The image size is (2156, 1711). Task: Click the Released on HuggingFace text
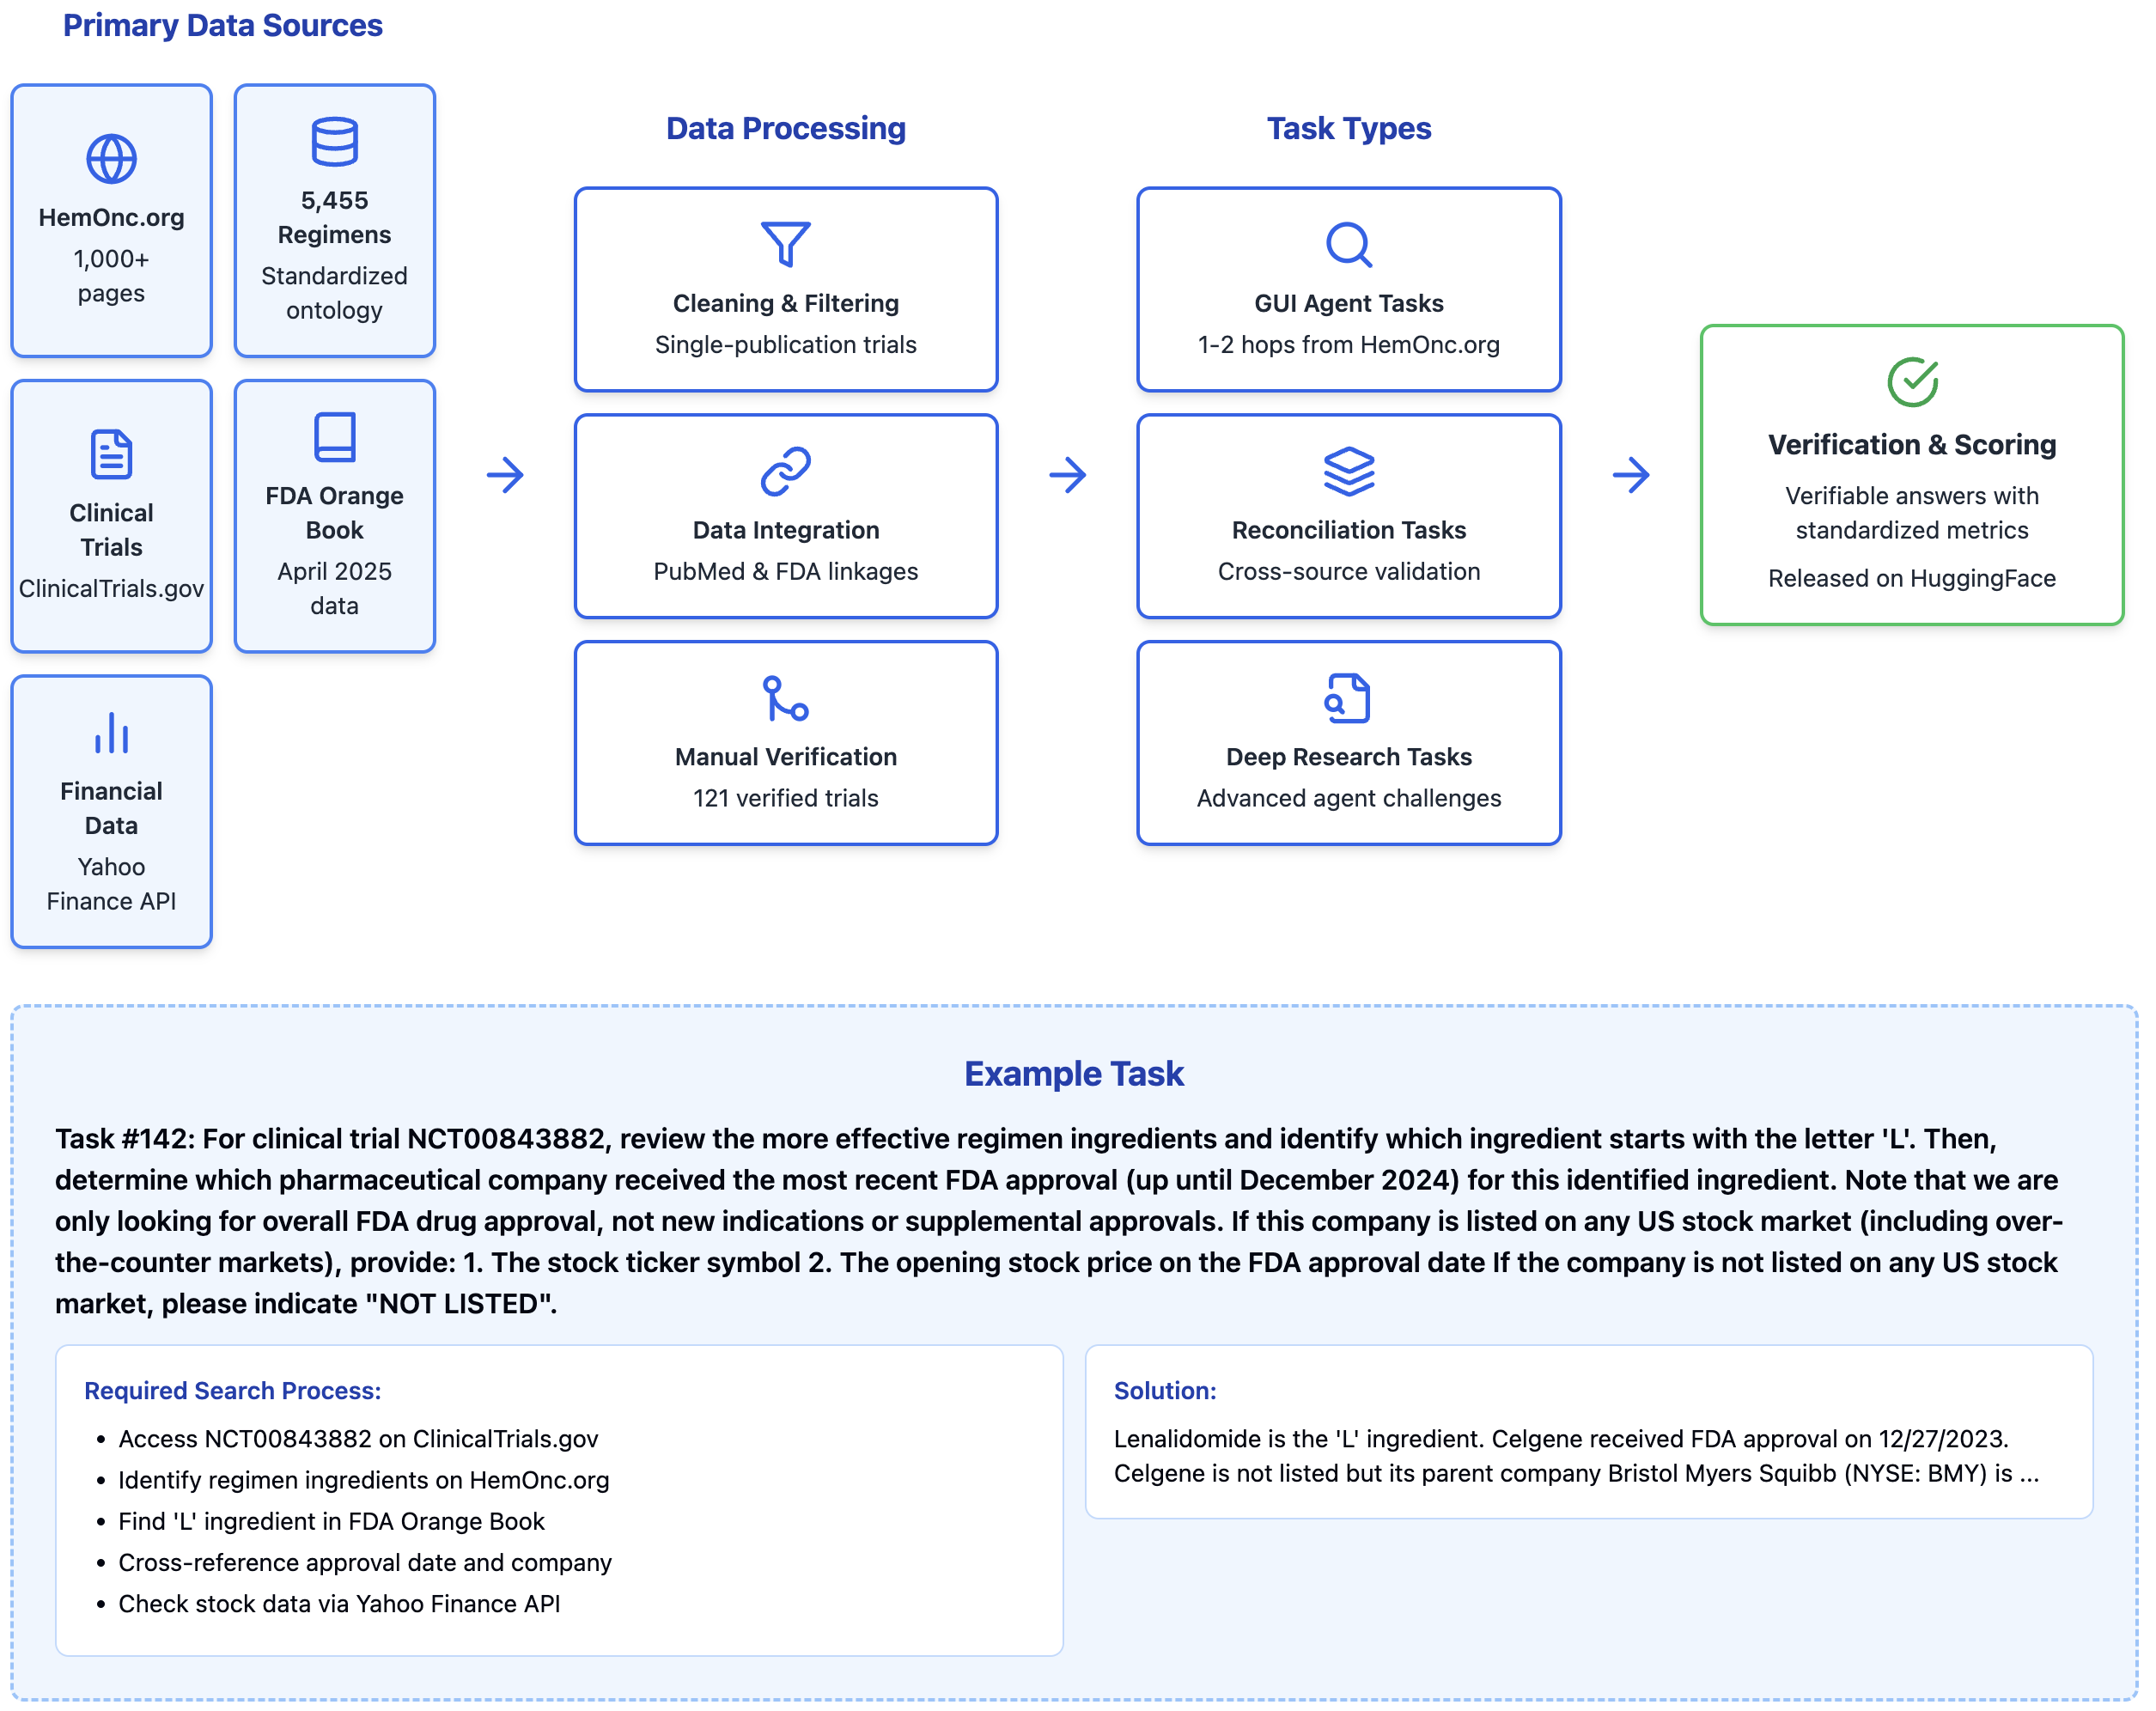pos(1911,578)
